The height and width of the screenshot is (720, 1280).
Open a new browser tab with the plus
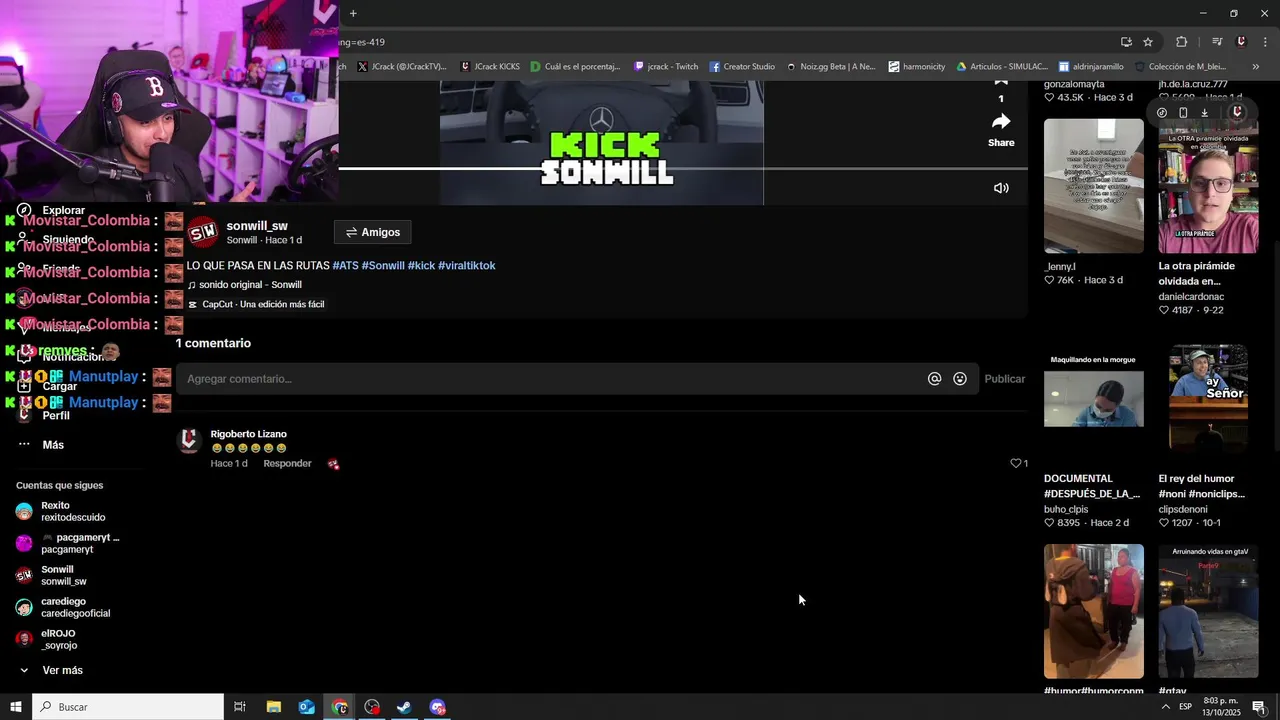[x=353, y=13]
